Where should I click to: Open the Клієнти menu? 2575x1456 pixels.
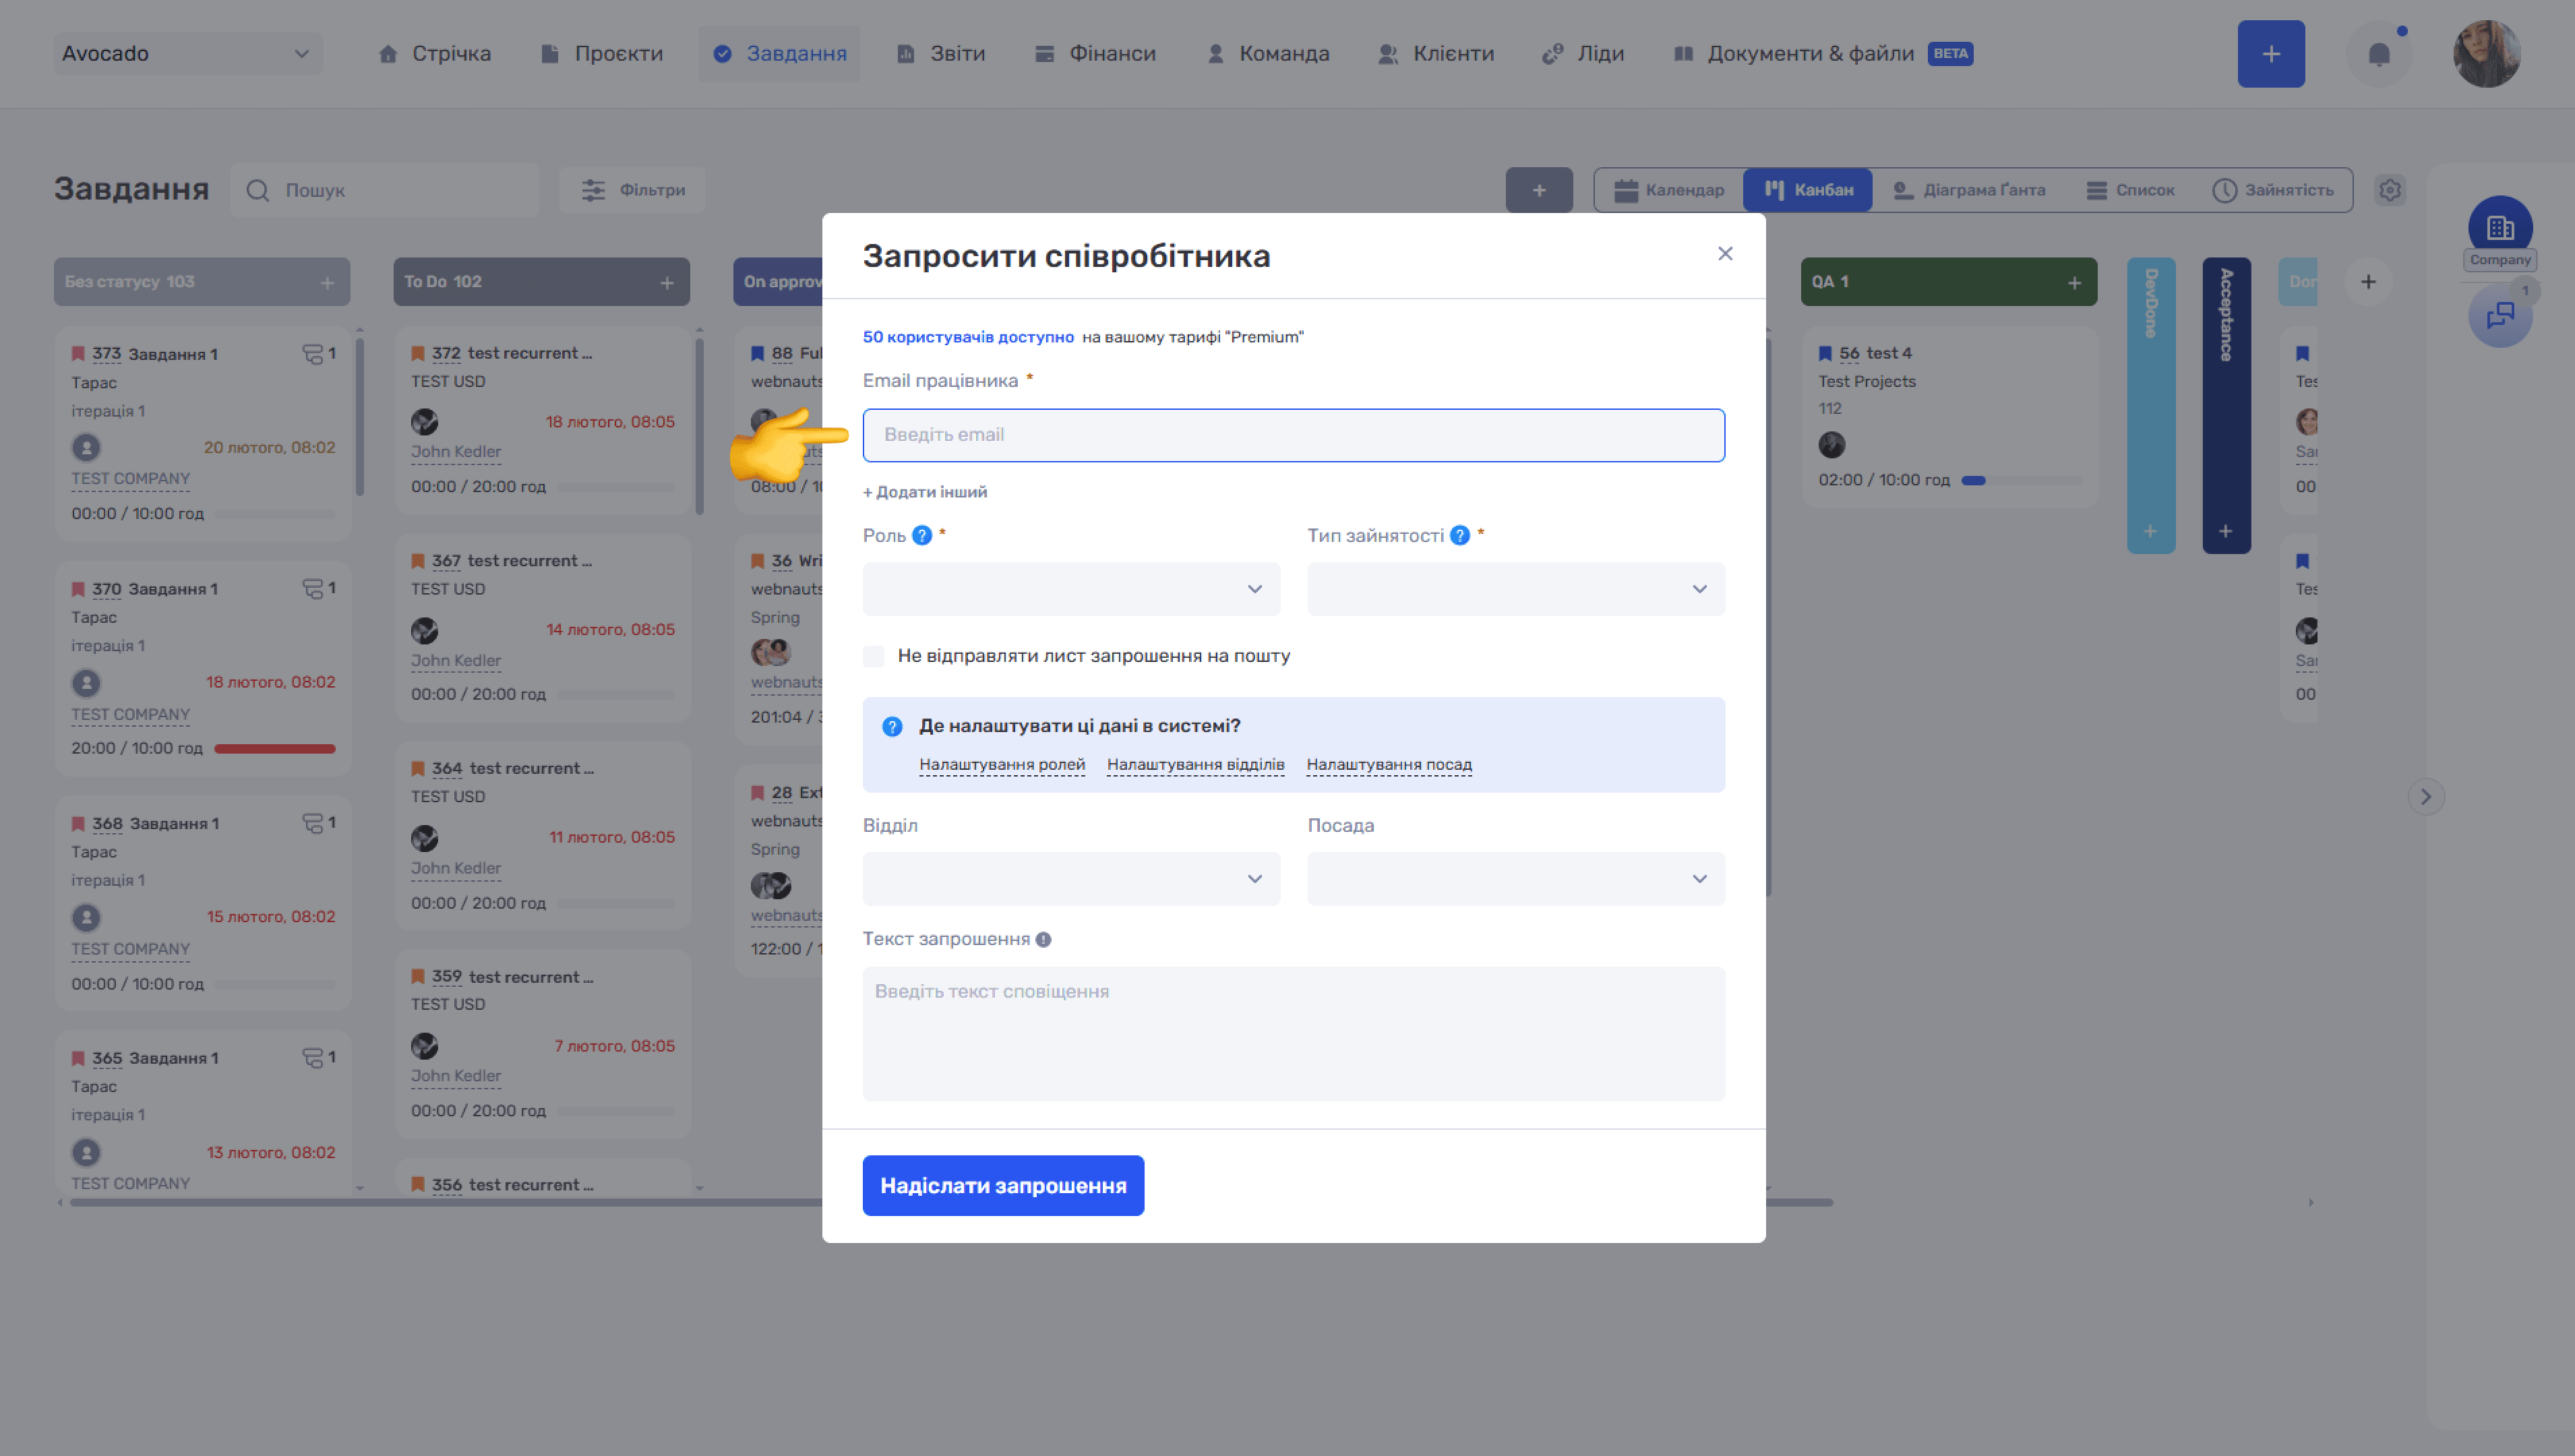(1436, 54)
